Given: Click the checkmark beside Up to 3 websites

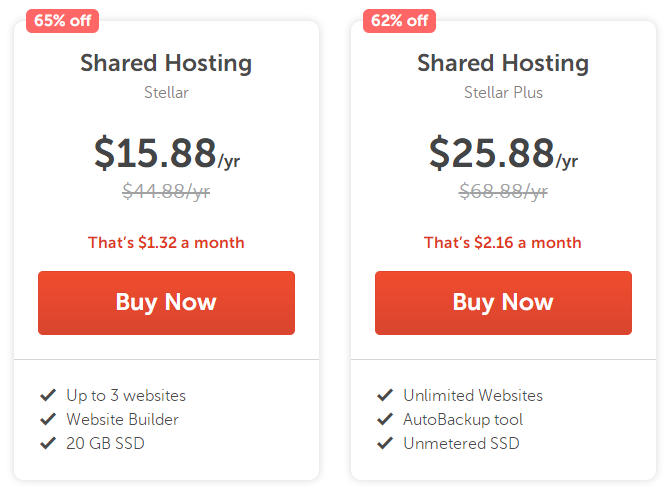Looking at the screenshot, I should pos(47,395).
